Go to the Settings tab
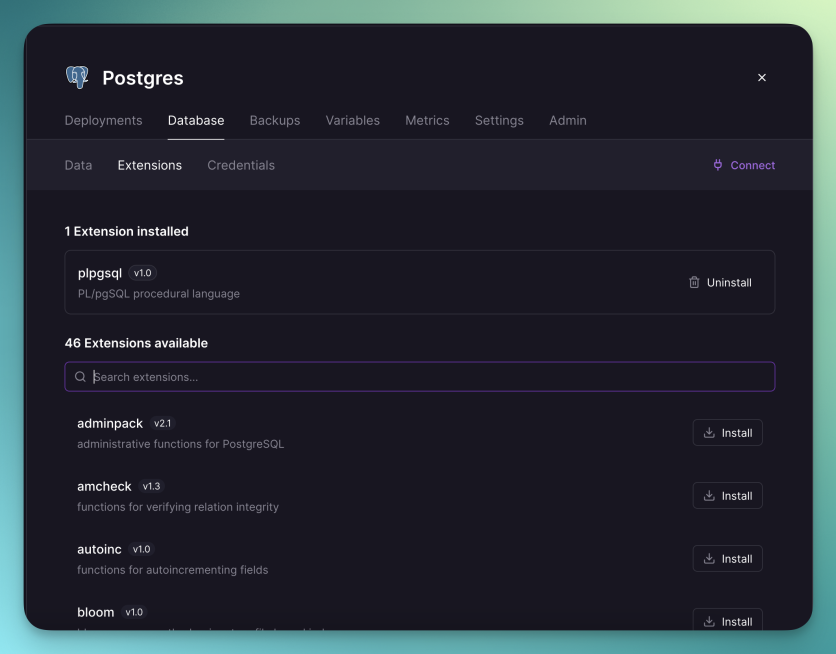This screenshot has width=836, height=654. pyautogui.click(x=499, y=120)
